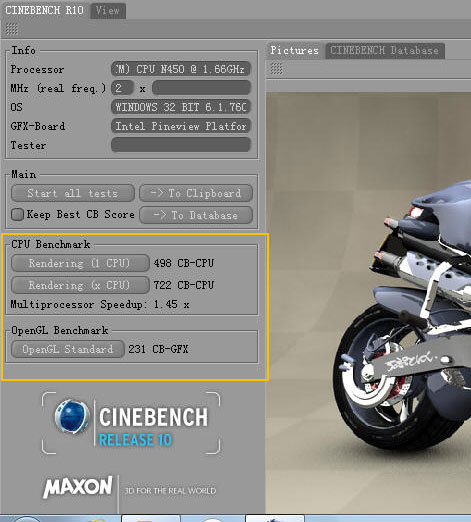This screenshot has width=471, height=522.
Task: Click the empty real frequency field
Action: 201,88
